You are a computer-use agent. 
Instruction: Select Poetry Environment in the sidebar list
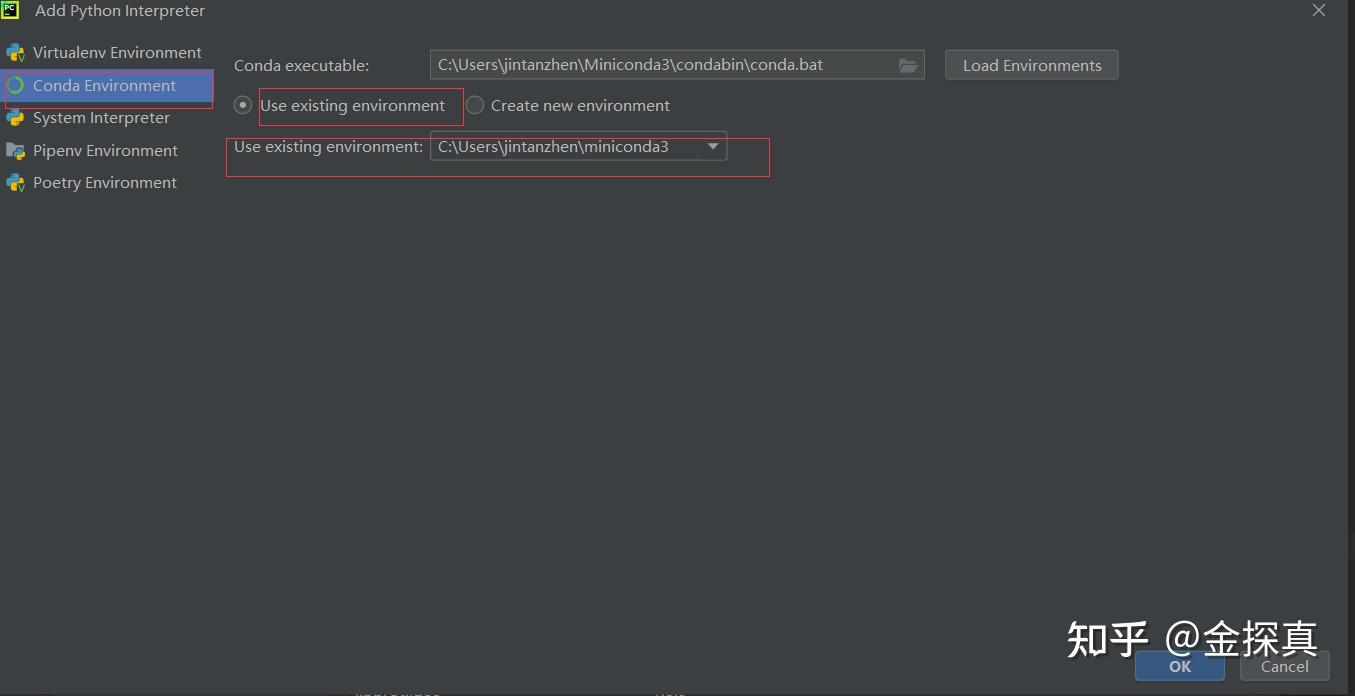(x=104, y=182)
